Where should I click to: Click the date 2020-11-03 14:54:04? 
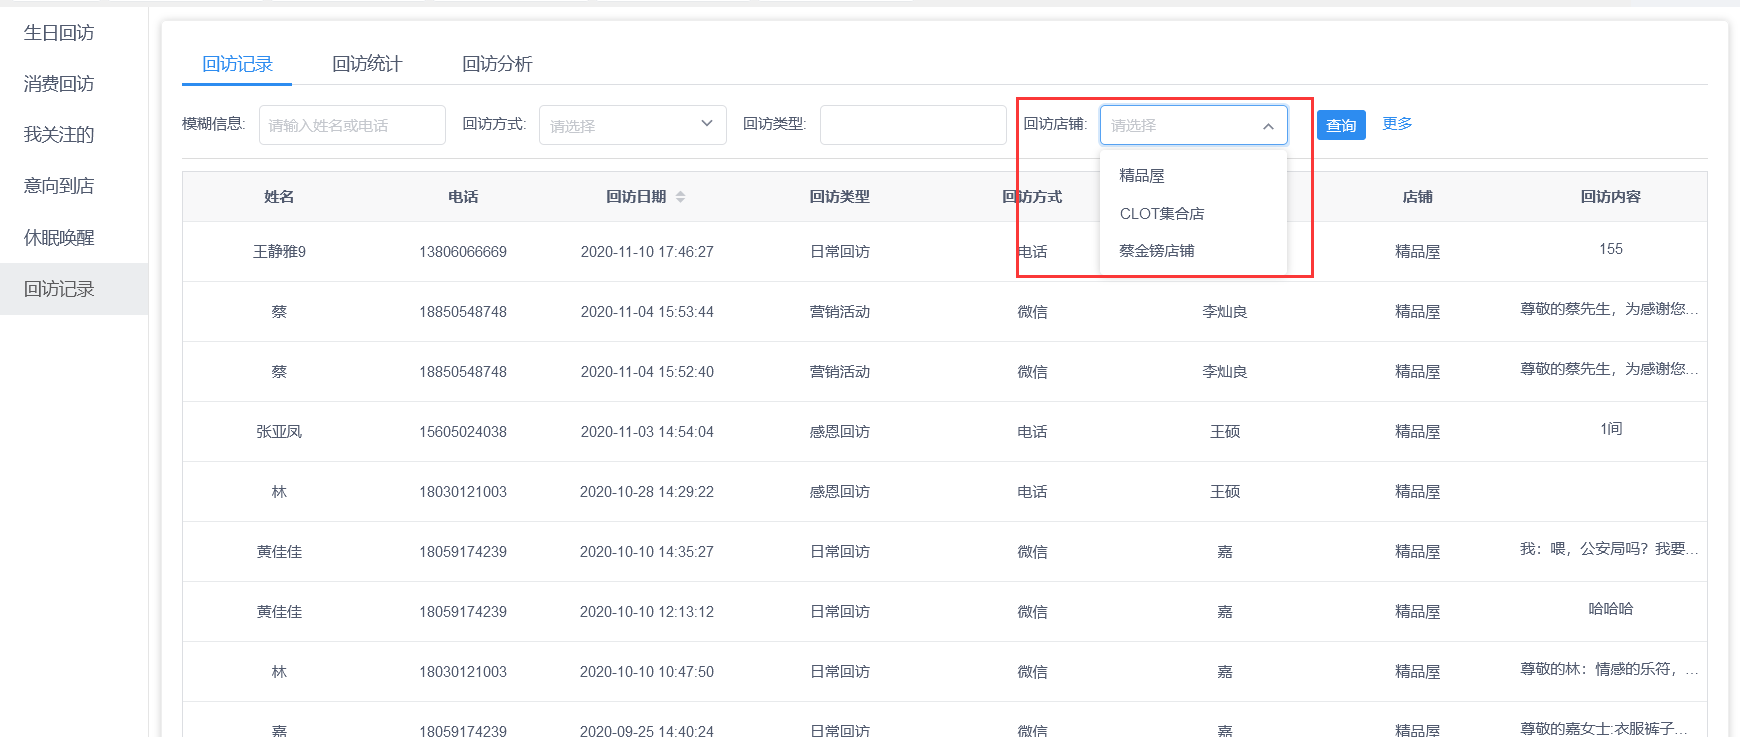pyautogui.click(x=647, y=432)
